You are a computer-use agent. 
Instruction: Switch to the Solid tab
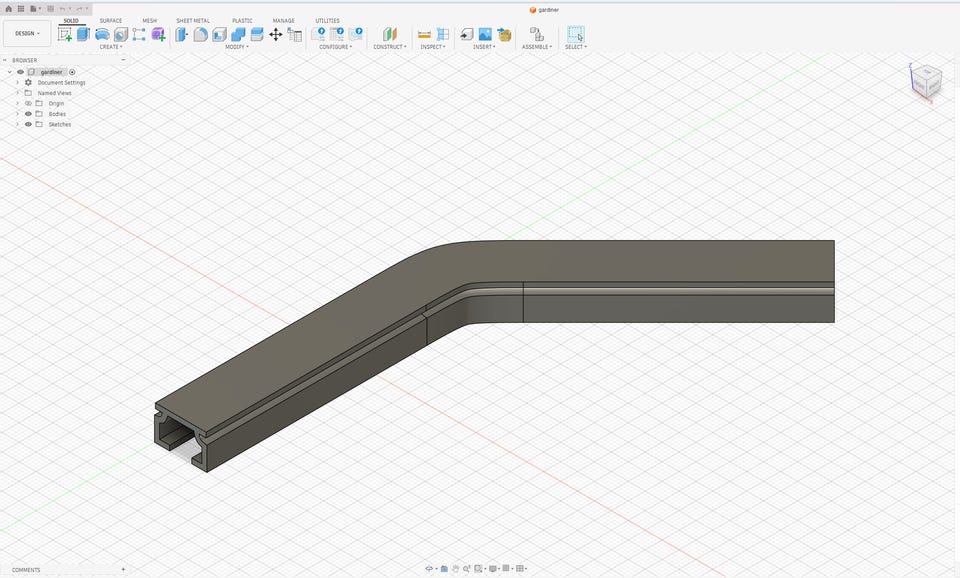click(x=71, y=21)
